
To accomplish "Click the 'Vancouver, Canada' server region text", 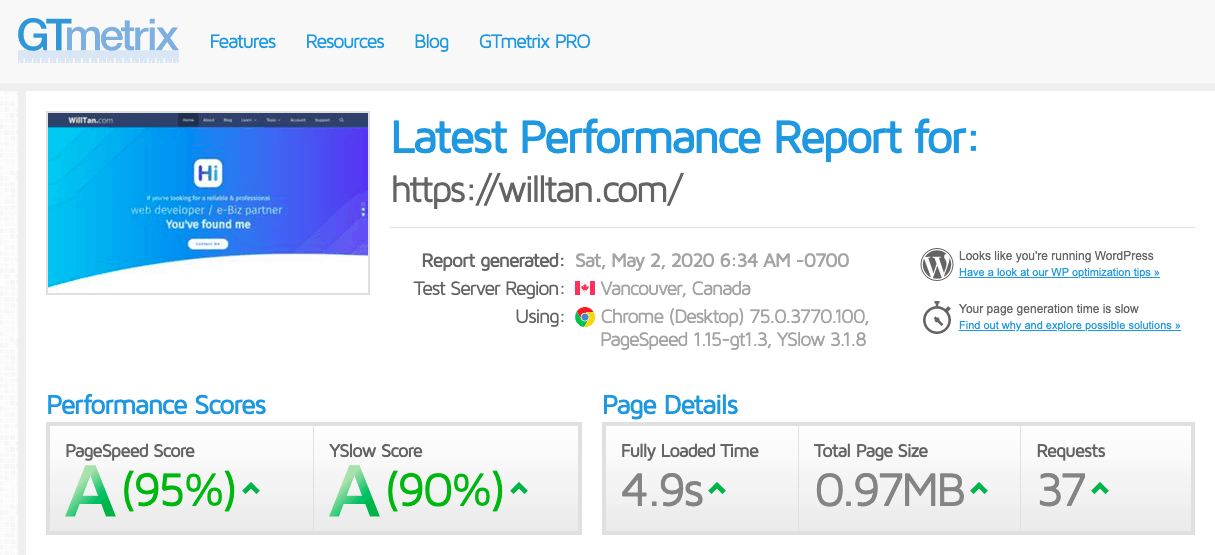I will [x=676, y=289].
